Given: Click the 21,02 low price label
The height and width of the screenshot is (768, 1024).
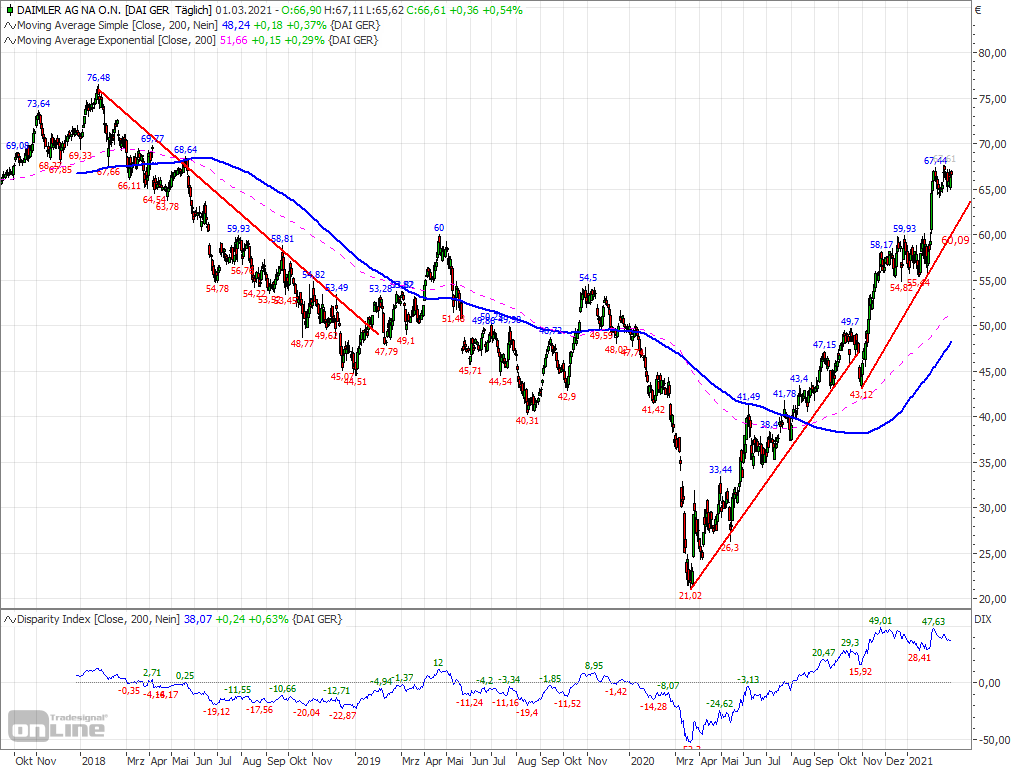Looking at the screenshot, I should click(690, 596).
